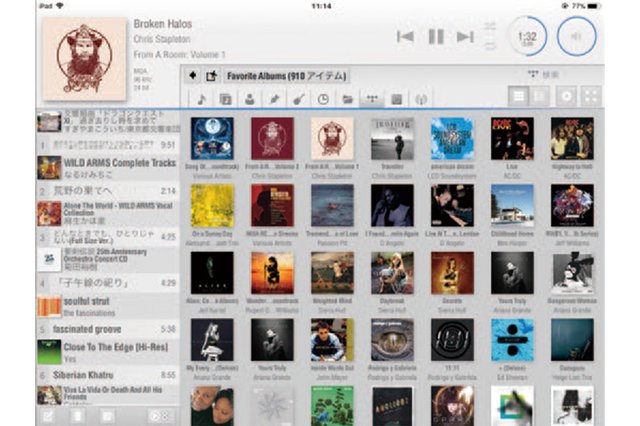
Task: Browse library by artist person icon
Action: coord(248,99)
